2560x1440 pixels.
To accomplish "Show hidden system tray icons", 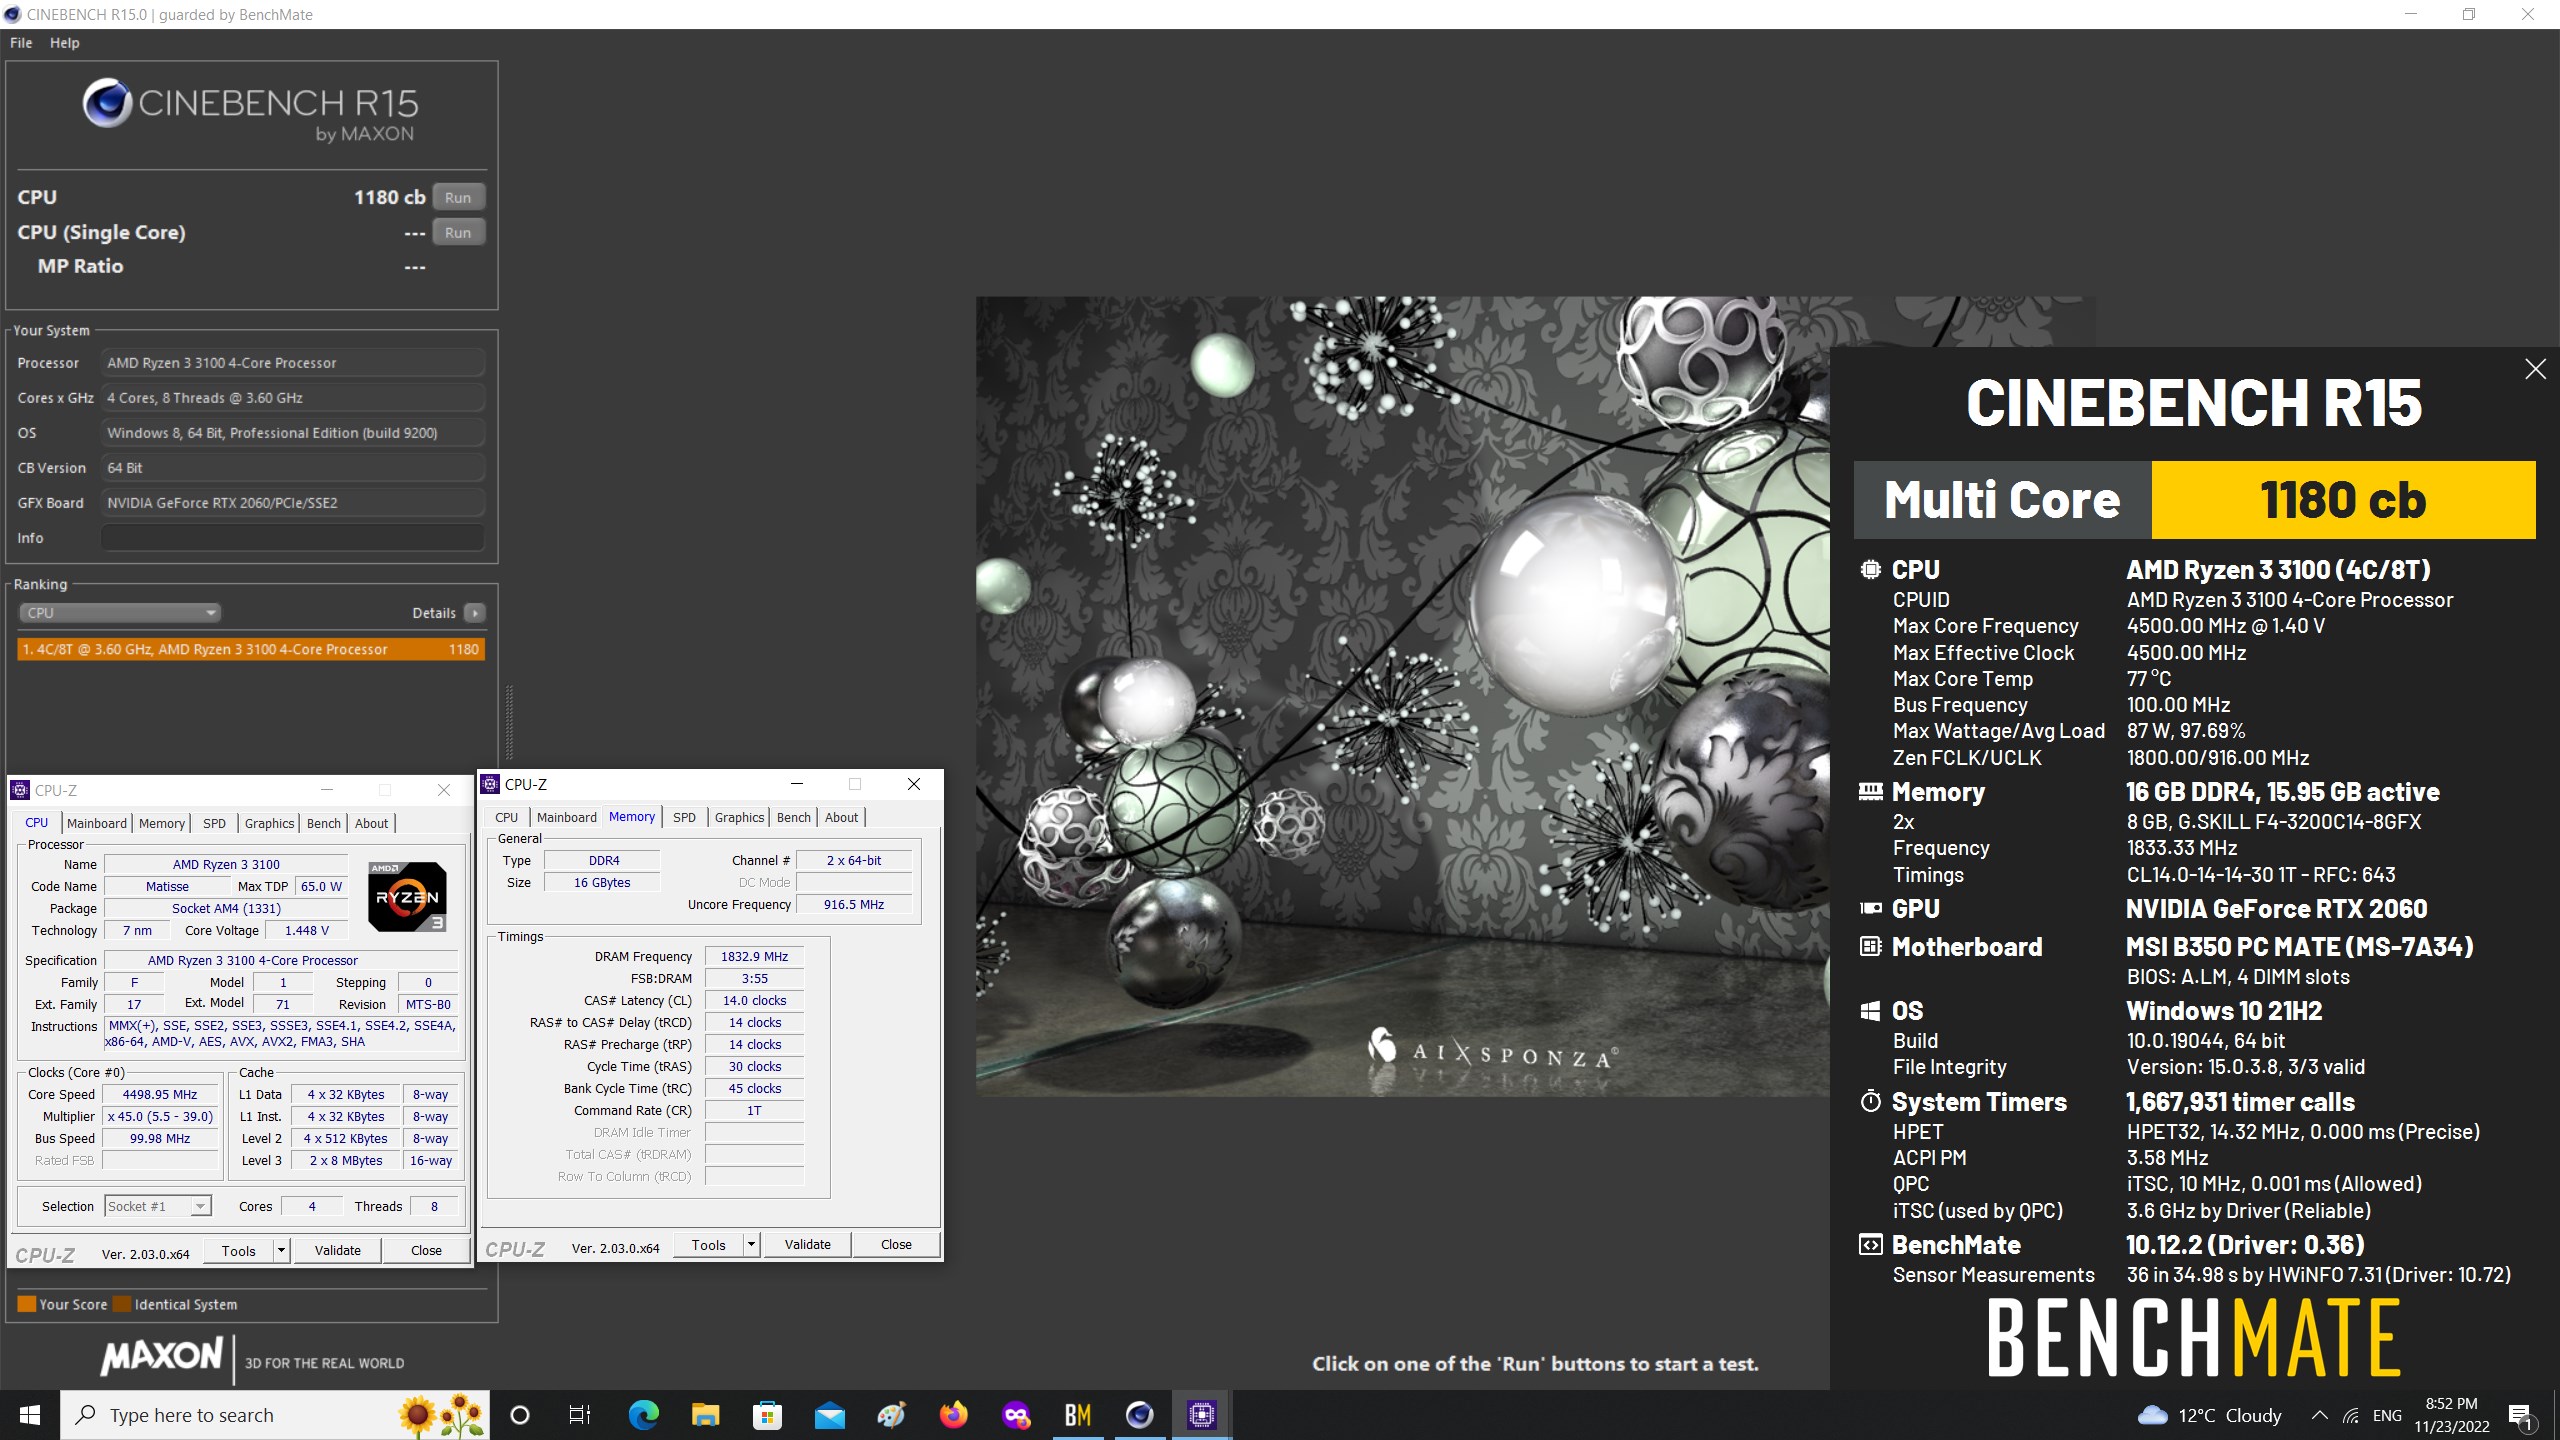I will [2319, 1415].
